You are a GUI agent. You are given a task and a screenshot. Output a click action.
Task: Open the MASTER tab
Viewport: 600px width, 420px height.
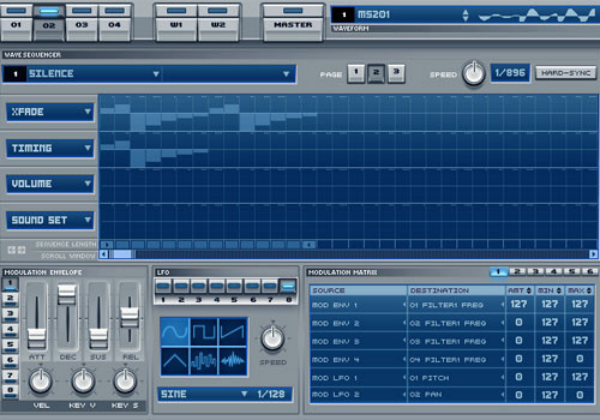click(293, 22)
